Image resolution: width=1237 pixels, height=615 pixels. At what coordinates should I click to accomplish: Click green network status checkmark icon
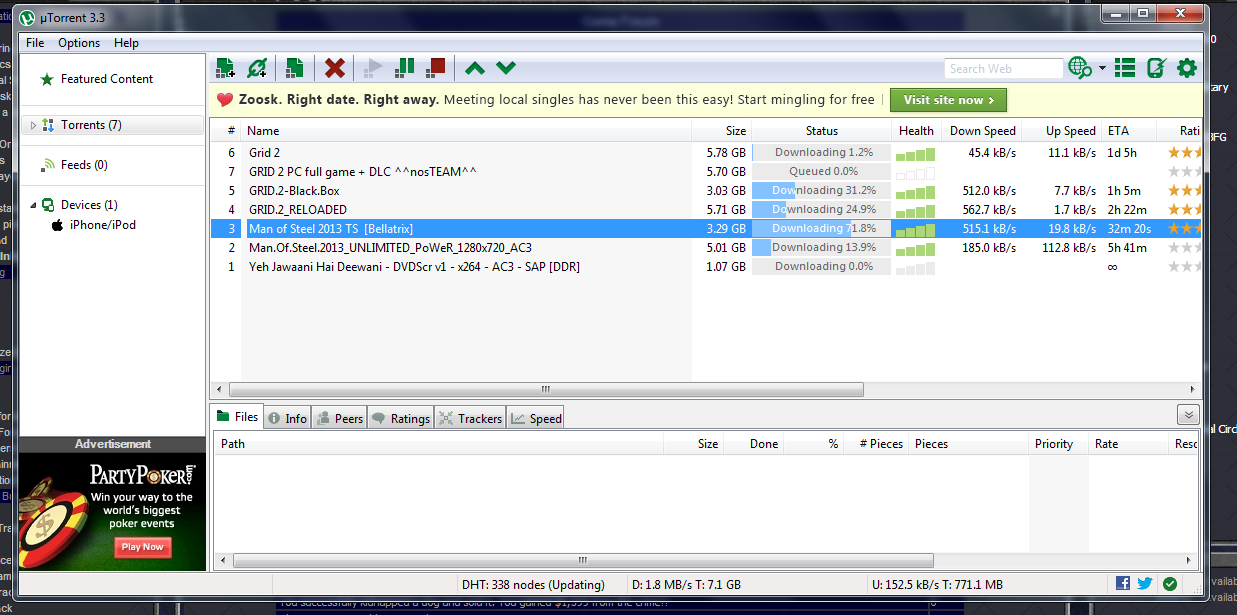[1170, 584]
